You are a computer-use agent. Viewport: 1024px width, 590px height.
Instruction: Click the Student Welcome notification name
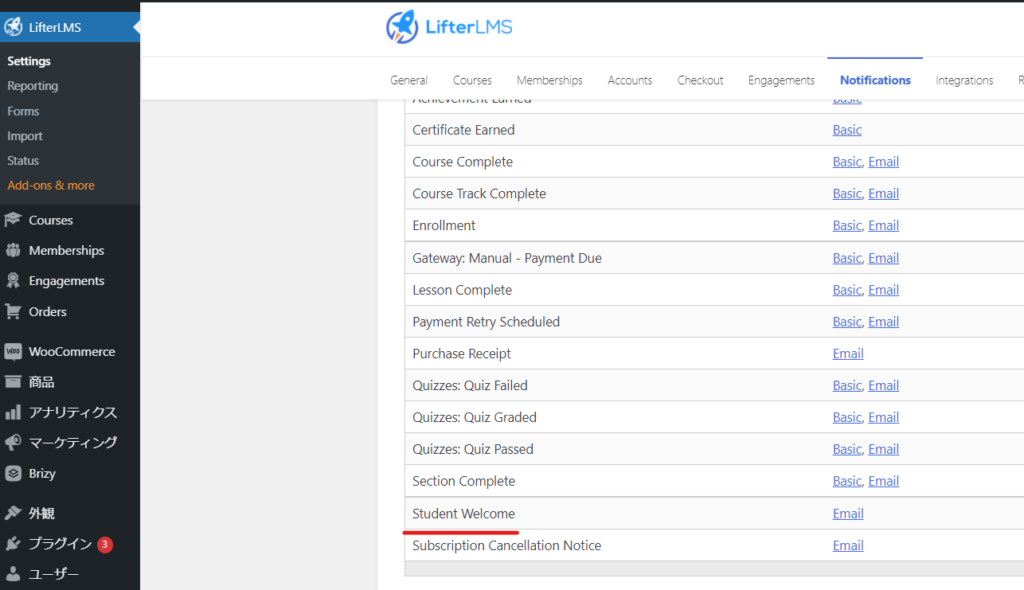tap(464, 514)
